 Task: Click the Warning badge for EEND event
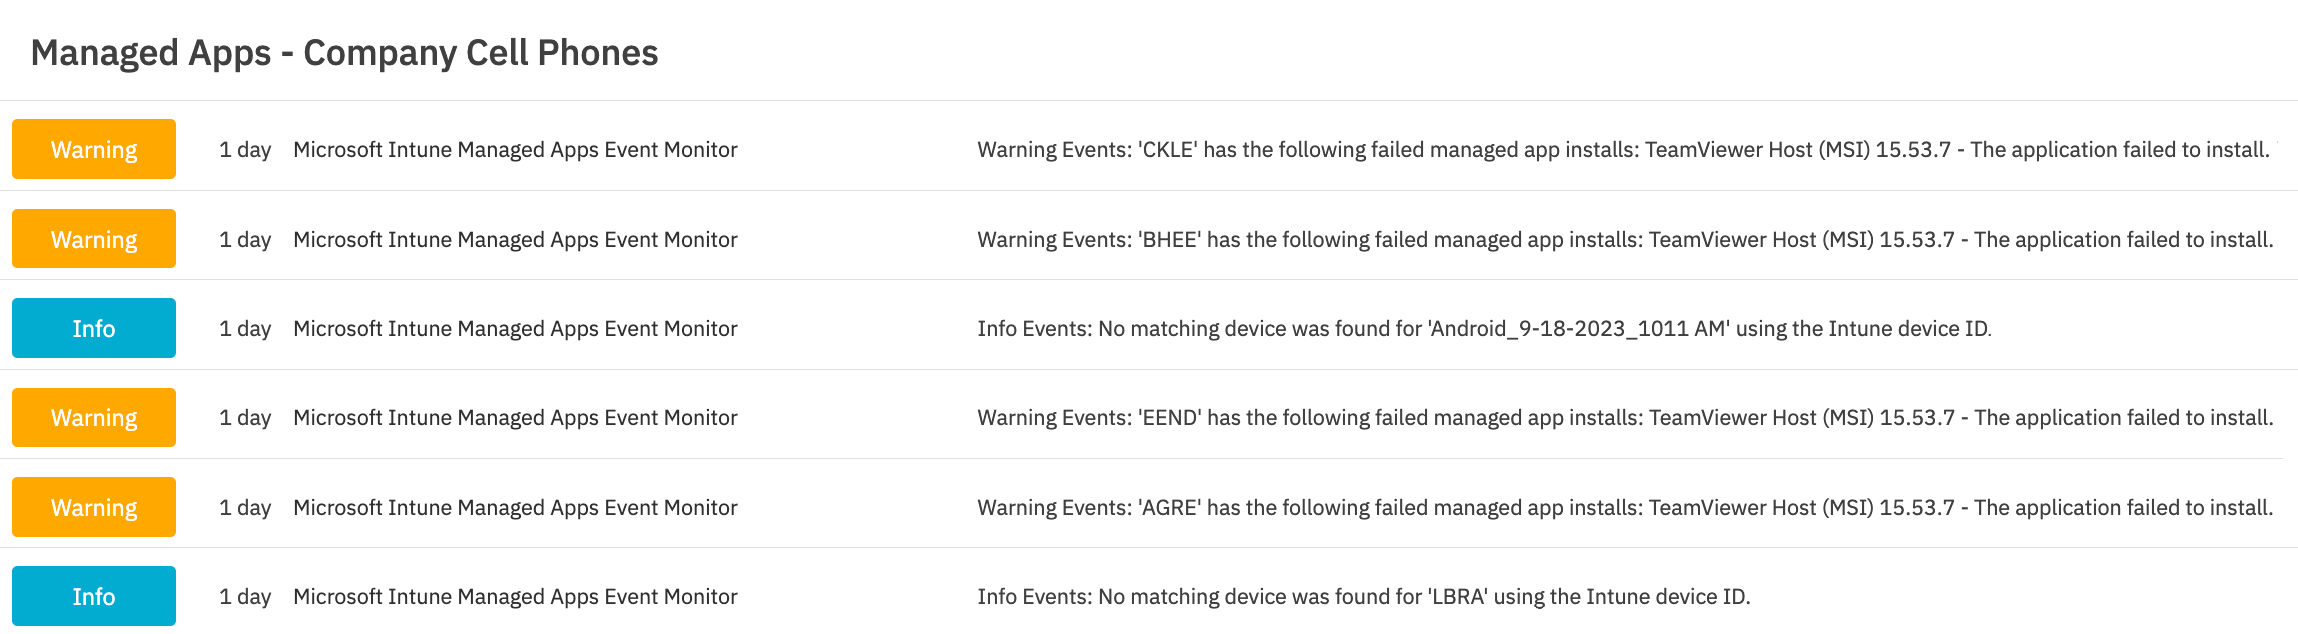[94, 417]
